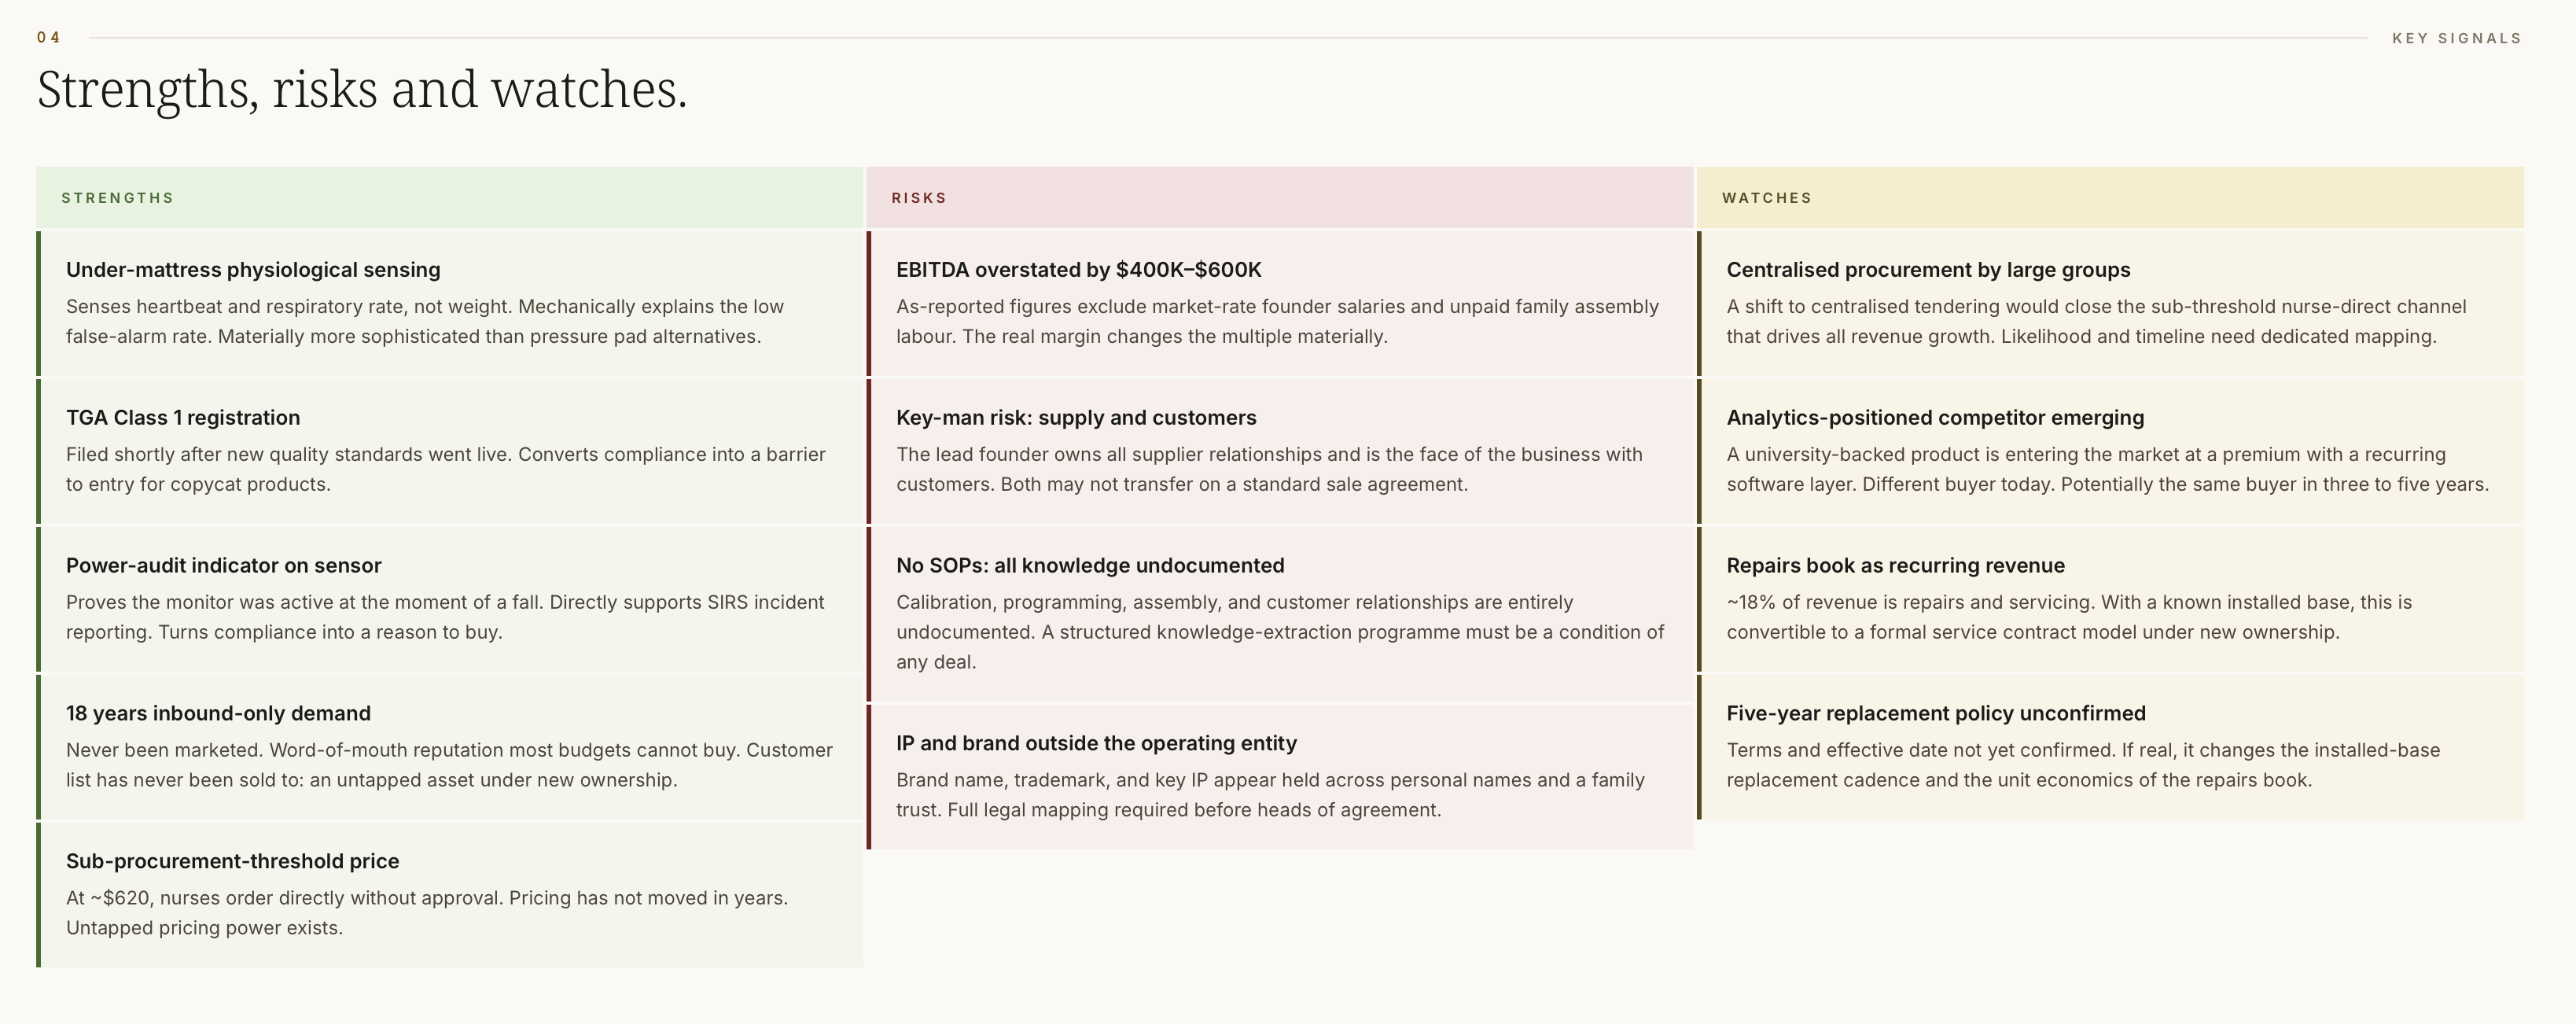This screenshot has width=2576, height=1024.
Task: Select the Under-mattress physiological sensing card
Action: point(449,303)
